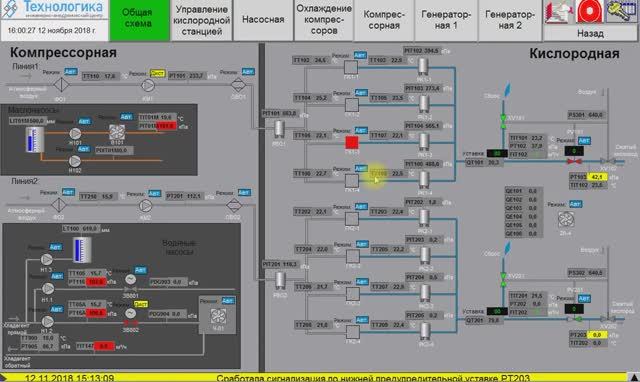Switch to the Насосная tab
The width and height of the screenshot is (640, 382).
263,20
